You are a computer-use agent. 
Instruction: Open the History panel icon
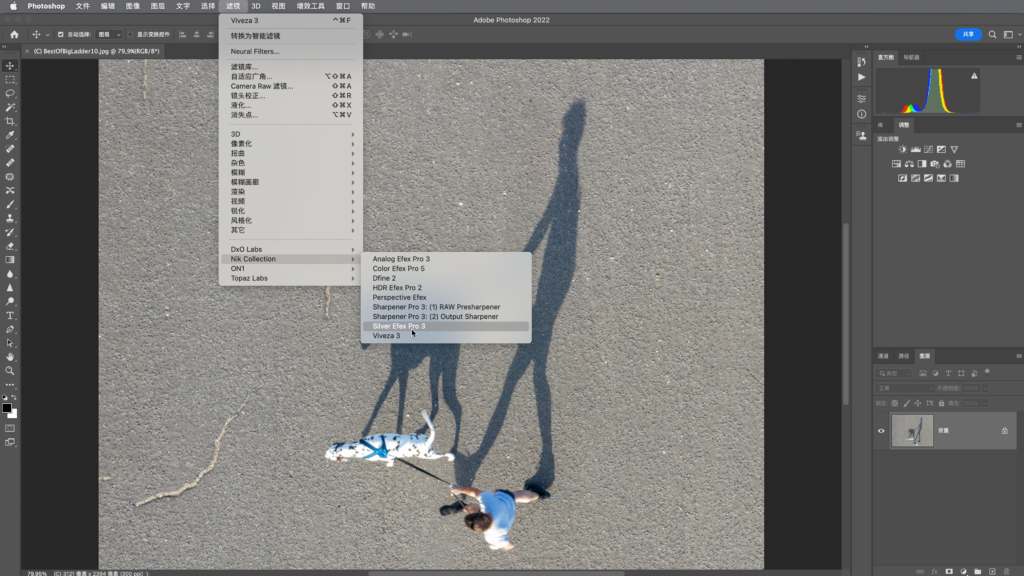[x=861, y=61]
